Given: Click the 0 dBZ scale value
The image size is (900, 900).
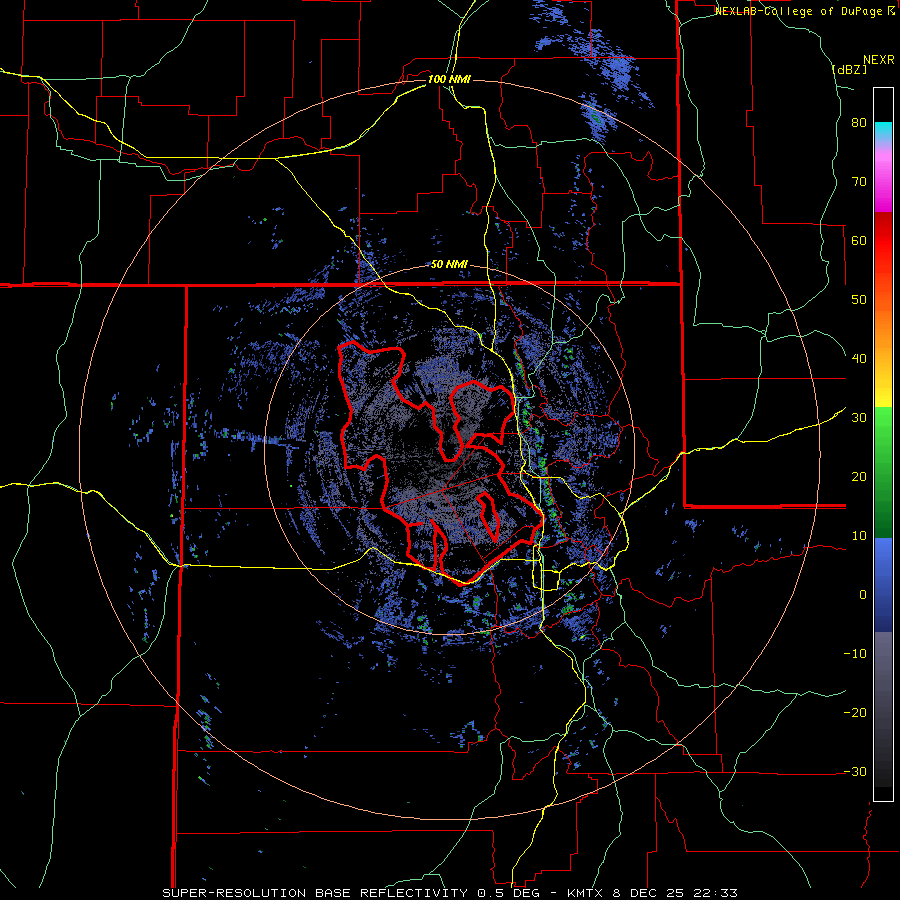Looking at the screenshot, I should click(x=863, y=595).
